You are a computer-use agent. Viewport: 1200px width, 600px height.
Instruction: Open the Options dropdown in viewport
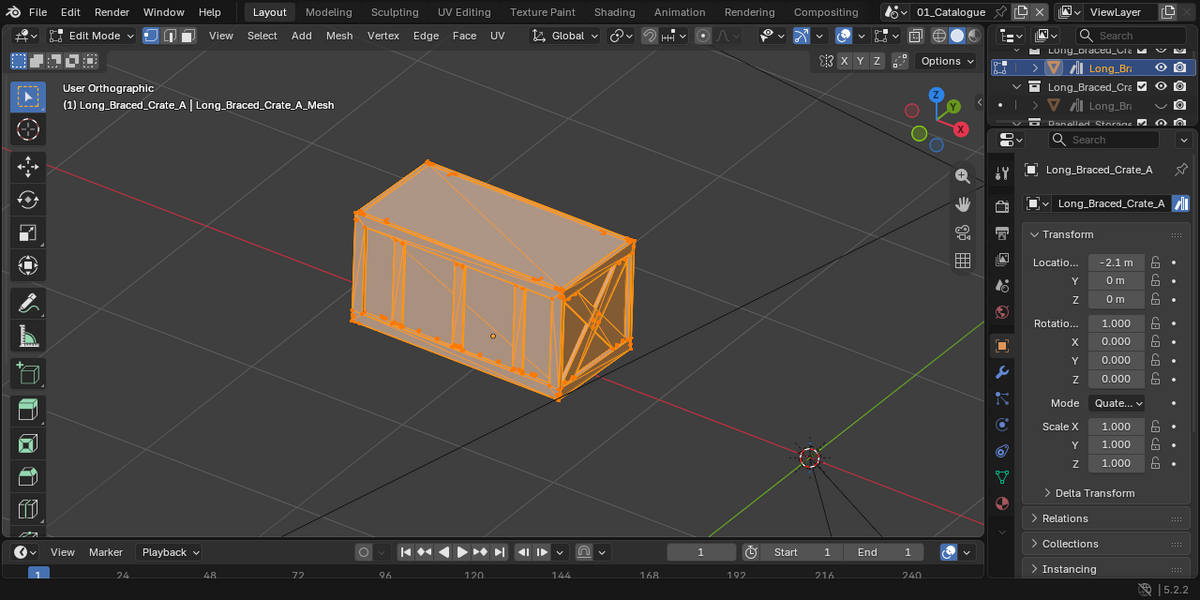point(947,61)
